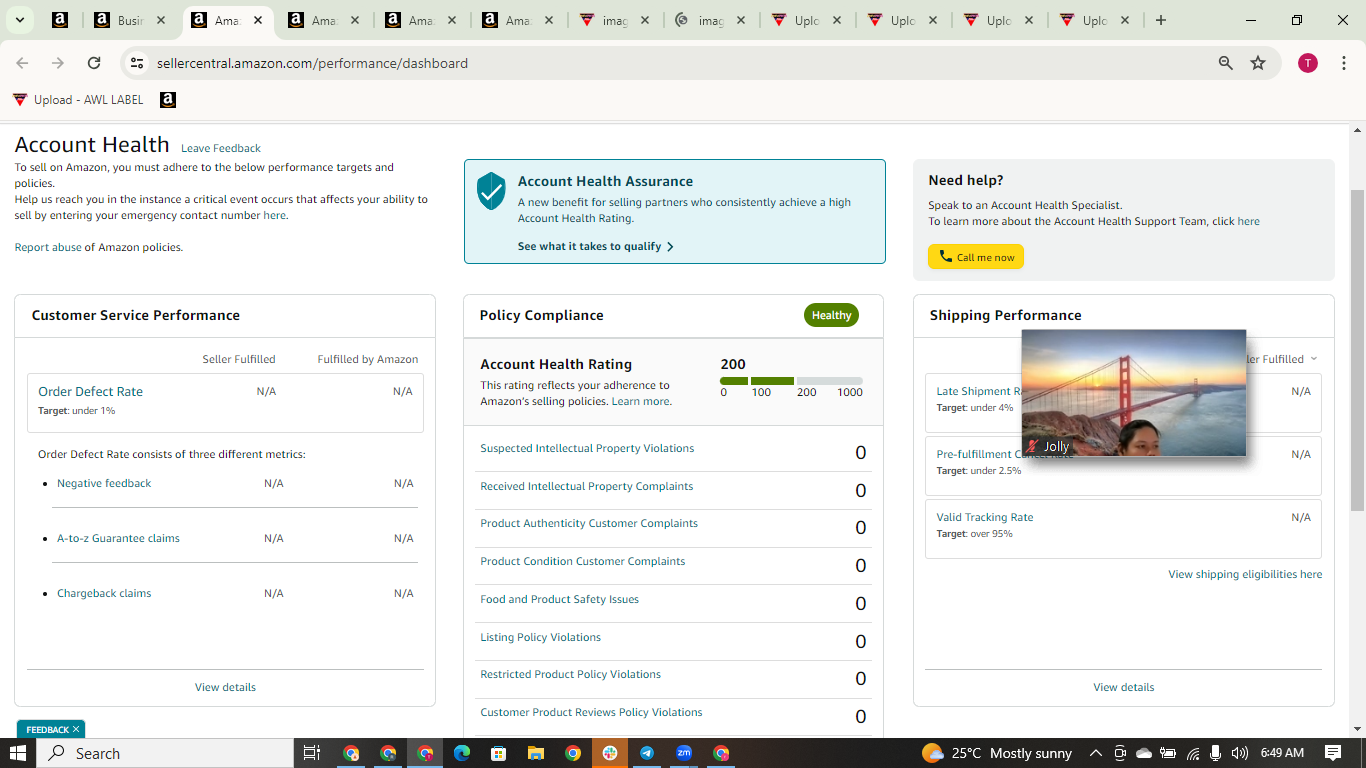Open See what it takes to qualify
Image resolution: width=1366 pixels, height=768 pixels.
(596, 246)
